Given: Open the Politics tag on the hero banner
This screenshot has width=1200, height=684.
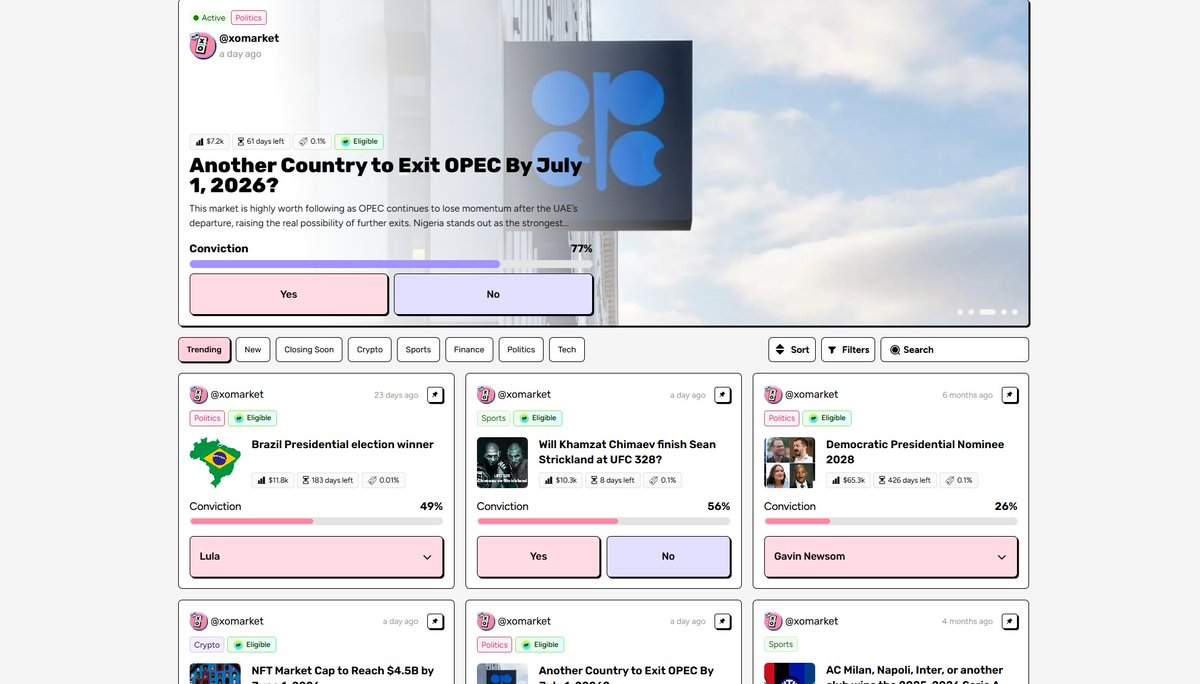Looking at the screenshot, I should [x=248, y=18].
